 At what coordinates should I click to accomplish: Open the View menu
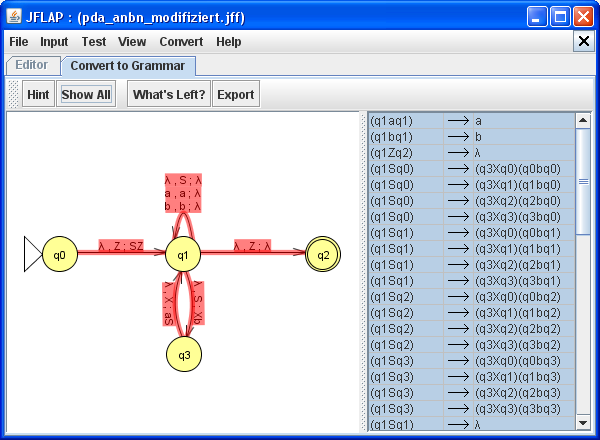coord(132,42)
